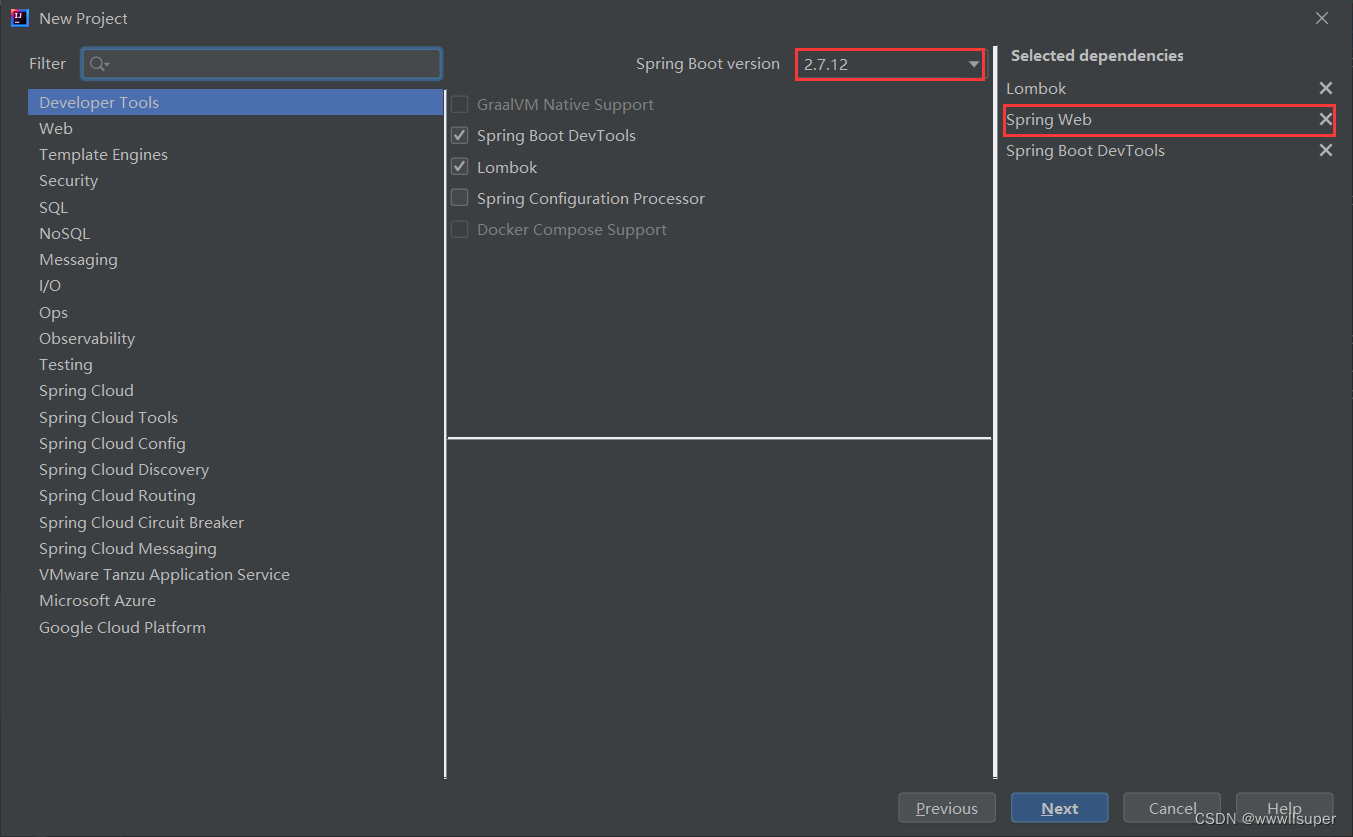Viewport: 1353px width, 837px height.
Task: Uncheck the Spring Boot DevTools checkbox
Action: (460, 135)
